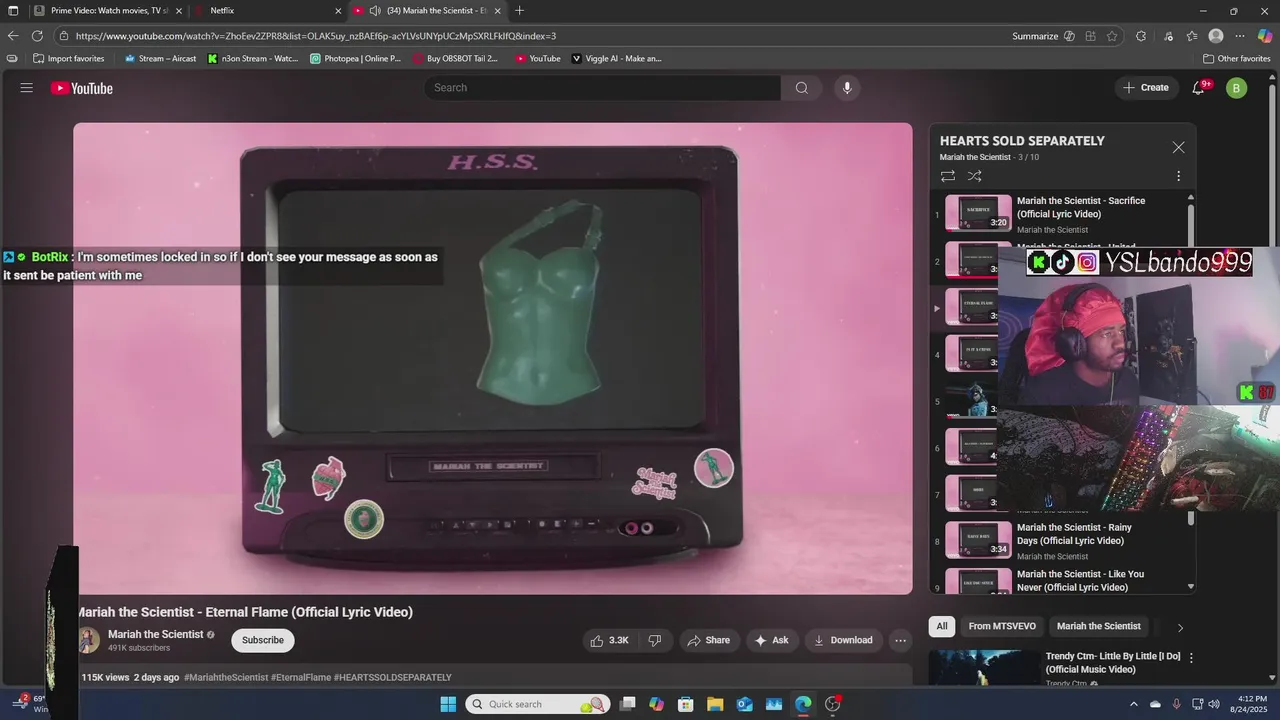
Task: Dislike the Eternal Flame video
Action: (x=655, y=640)
